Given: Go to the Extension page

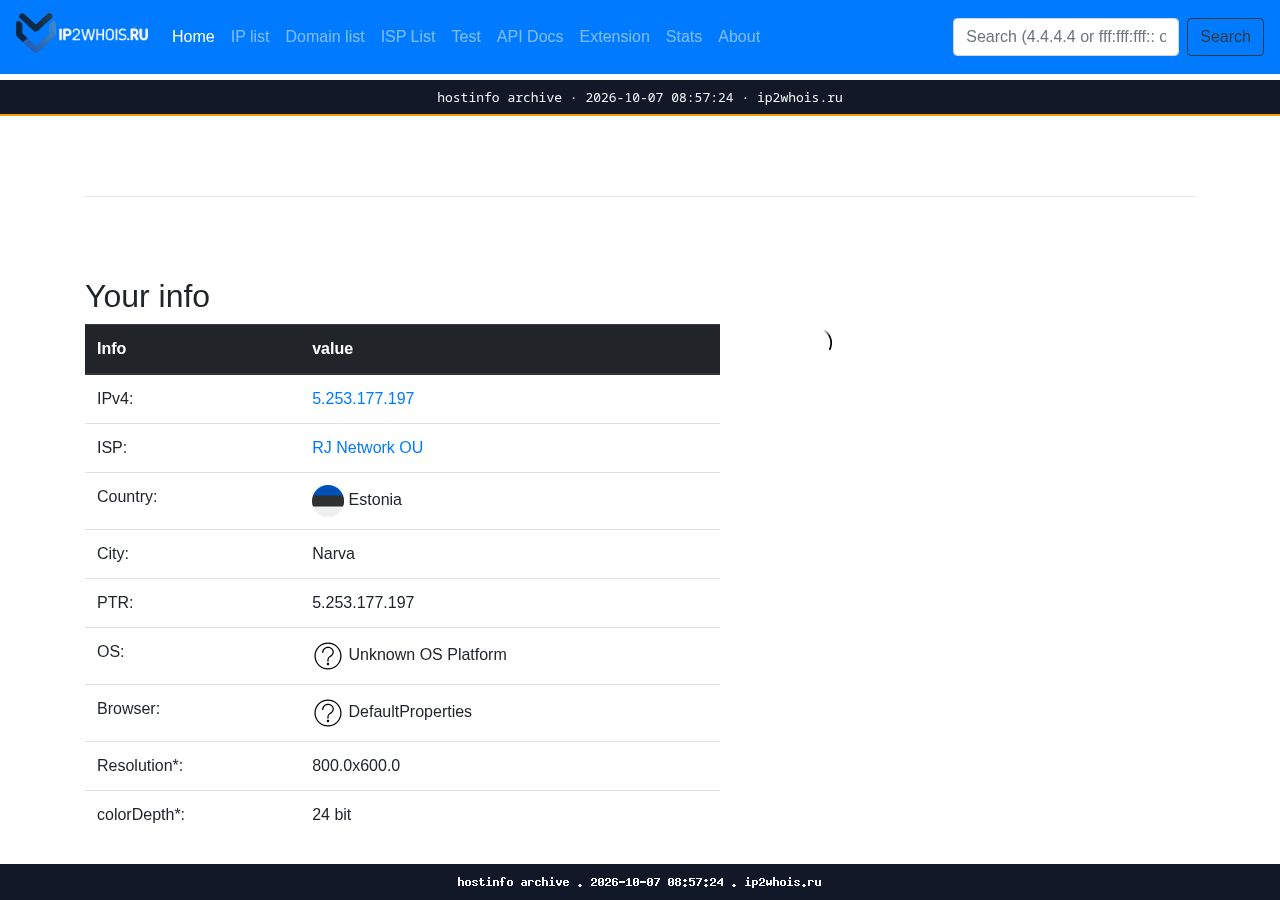Looking at the screenshot, I should coord(614,37).
